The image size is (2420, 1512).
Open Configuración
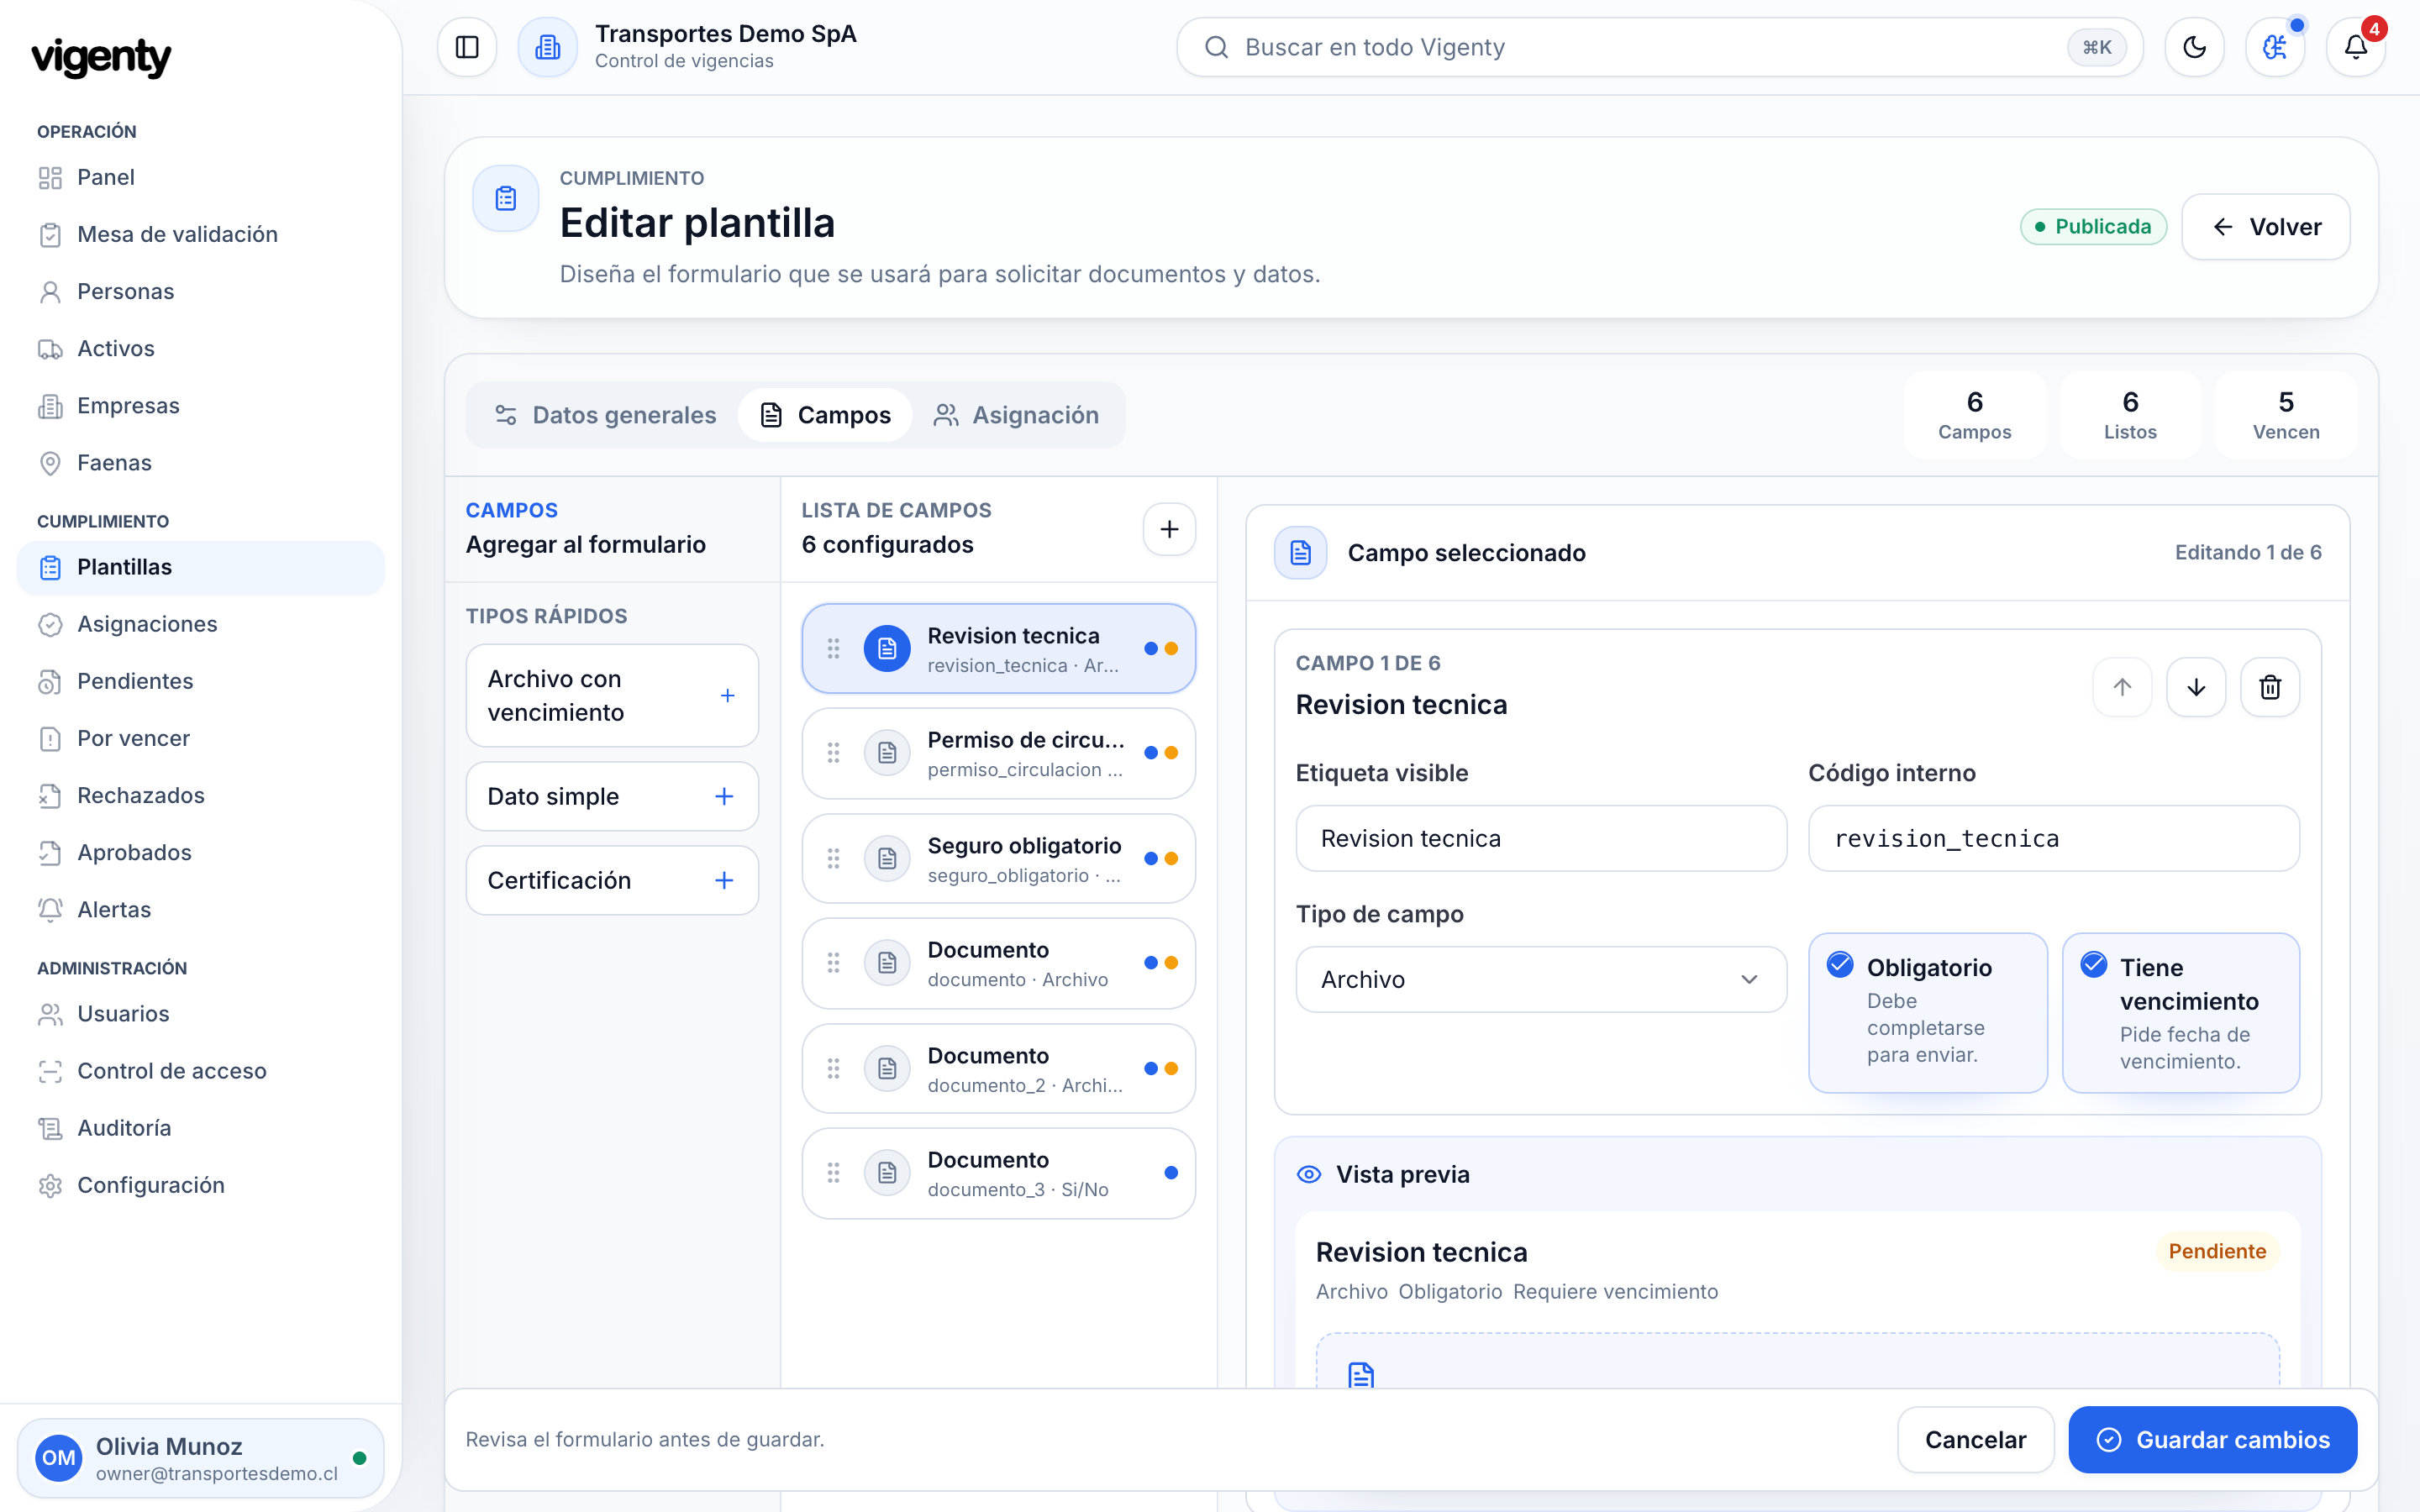(x=201, y=1185)
